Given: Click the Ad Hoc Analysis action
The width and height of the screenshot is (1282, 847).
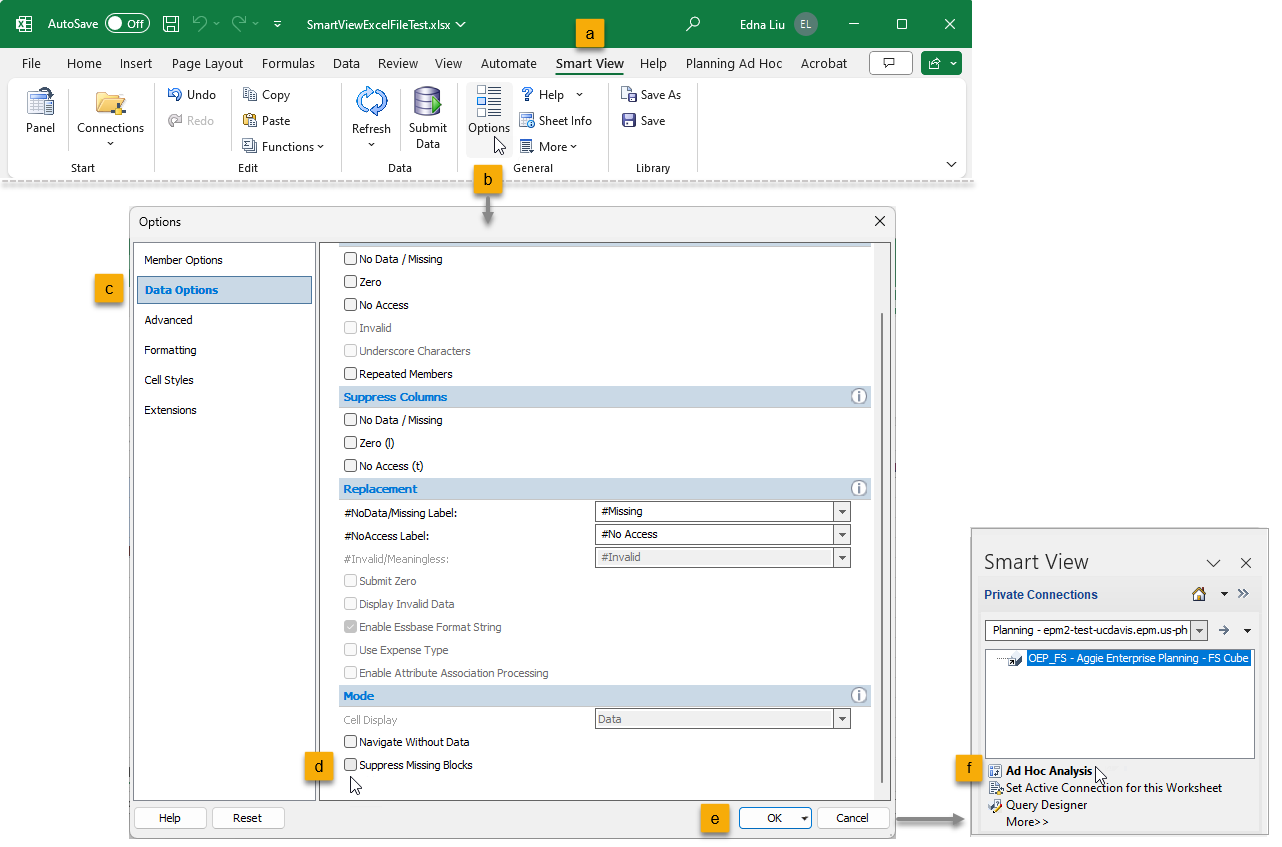Looking at the screenshot, I should pos(1049,771).
